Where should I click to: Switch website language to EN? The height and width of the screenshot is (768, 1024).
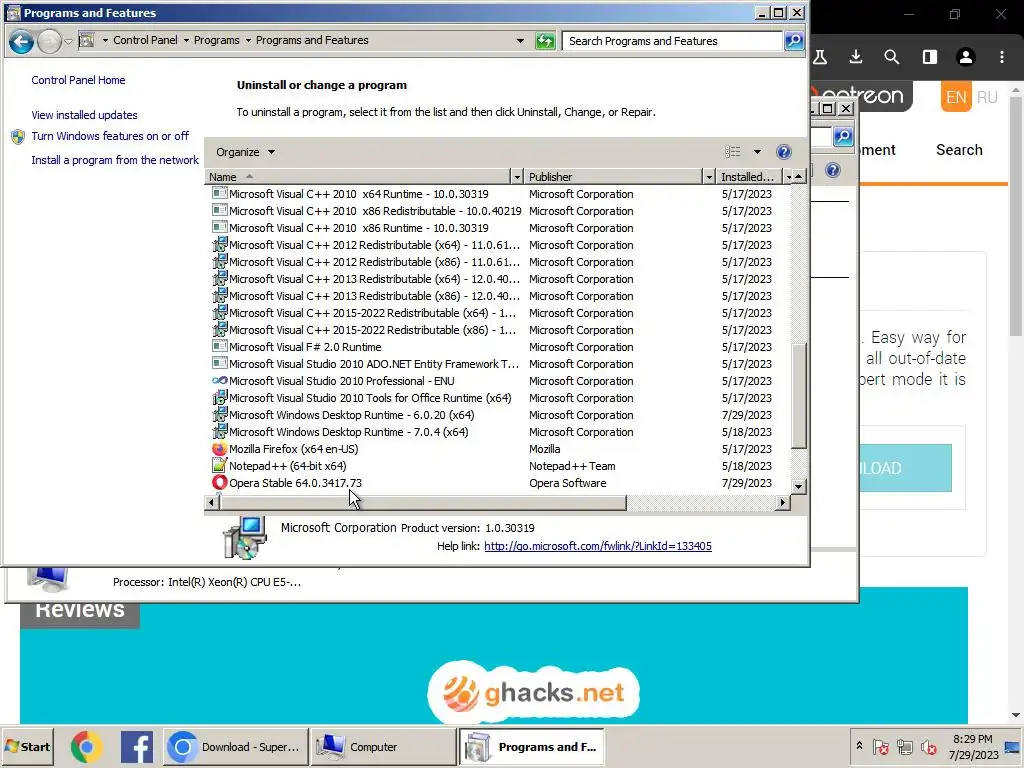pos(955,97)
